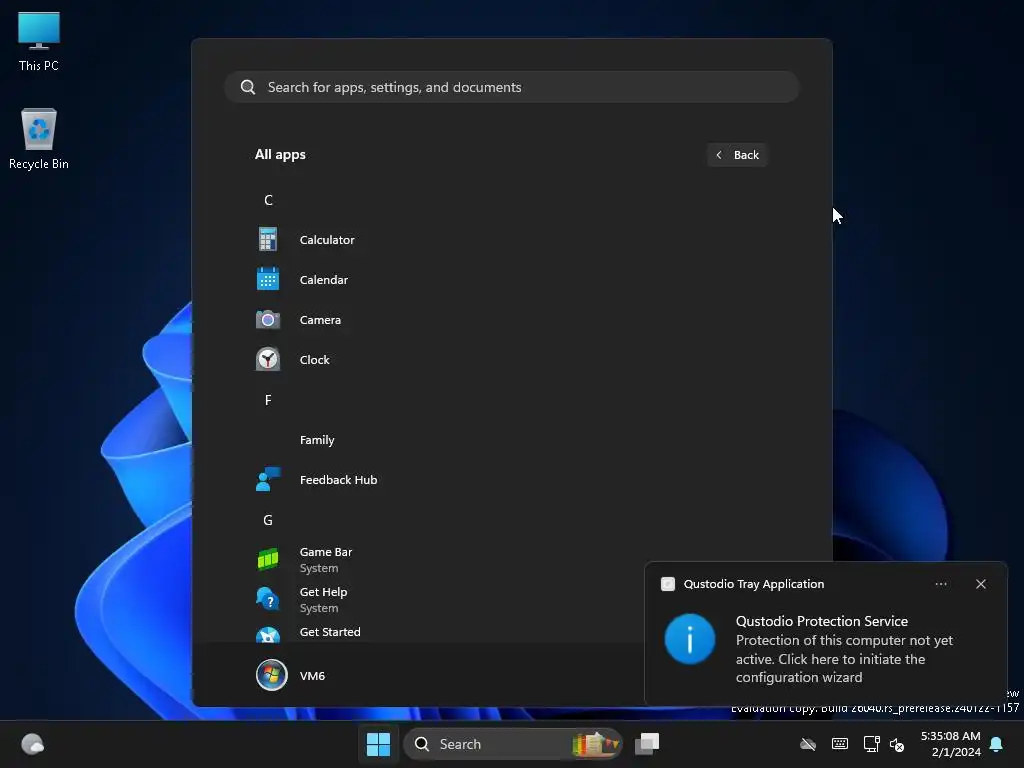Image resolution: width=1024 pixels, height=768 pixels.
Task: Open the Calculator app icon
Action: click(x=268, y=240)
